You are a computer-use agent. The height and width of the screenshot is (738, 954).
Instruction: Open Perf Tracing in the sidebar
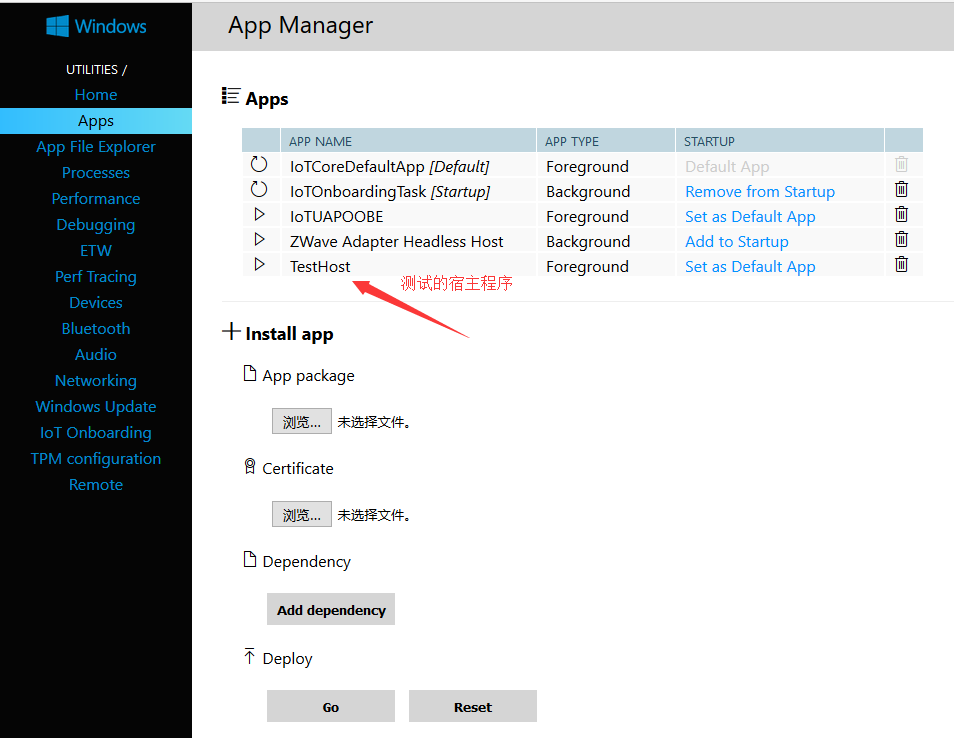tap(96, 277)
